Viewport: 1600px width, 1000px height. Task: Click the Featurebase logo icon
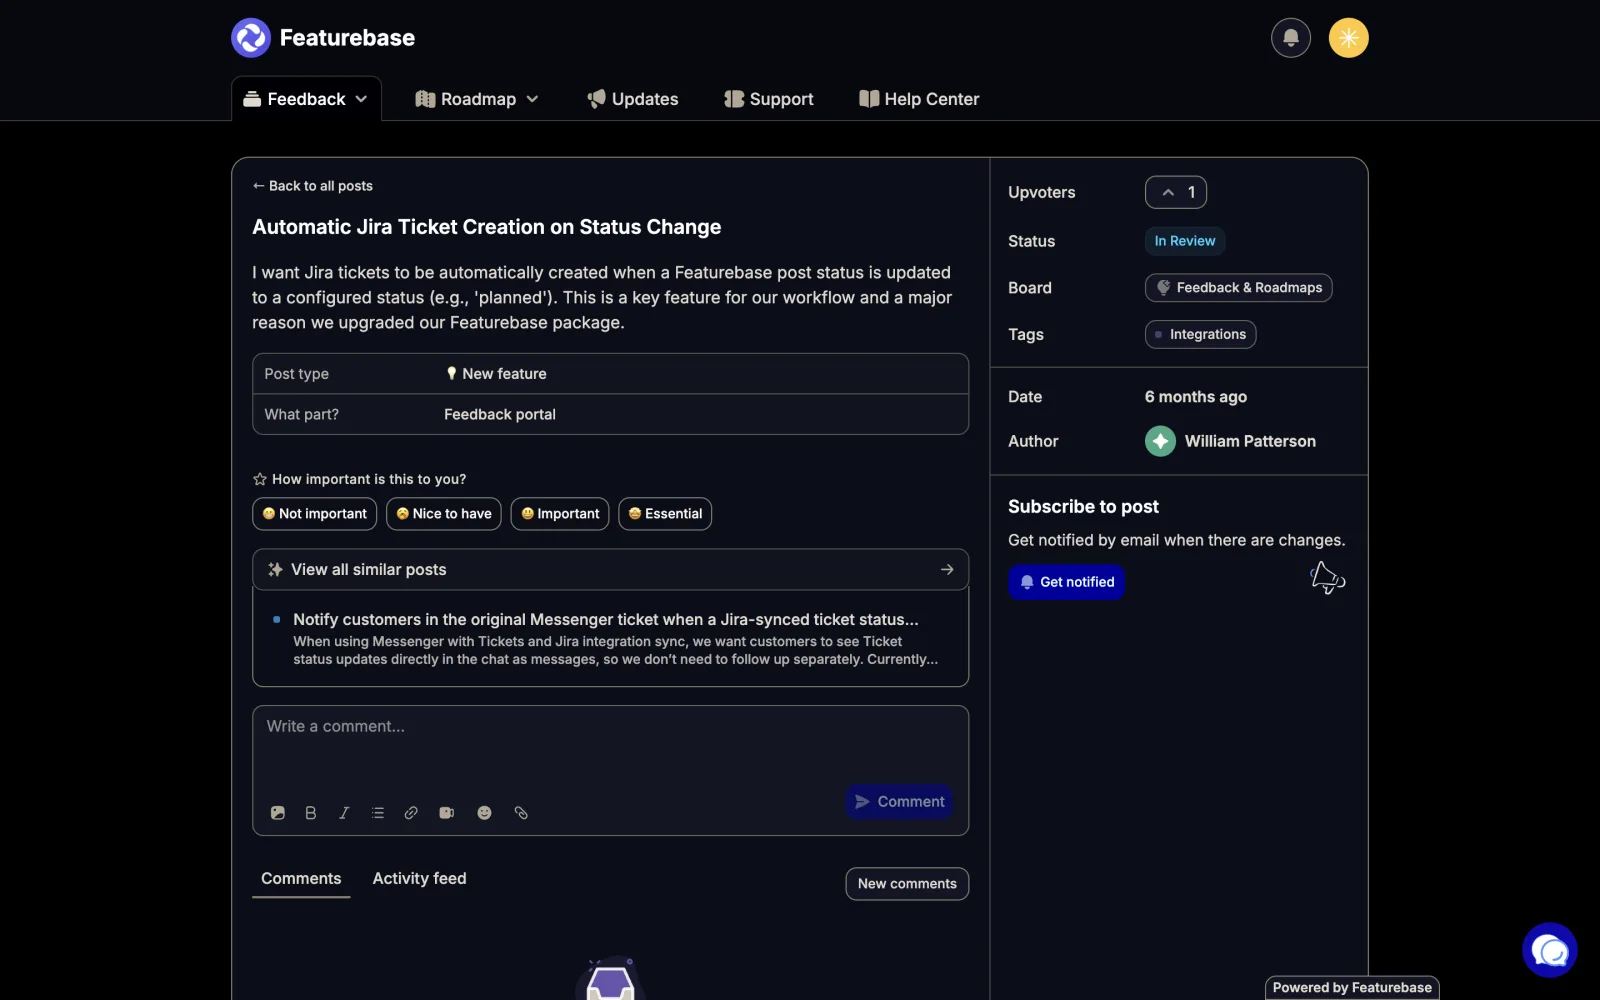(251, 38)
